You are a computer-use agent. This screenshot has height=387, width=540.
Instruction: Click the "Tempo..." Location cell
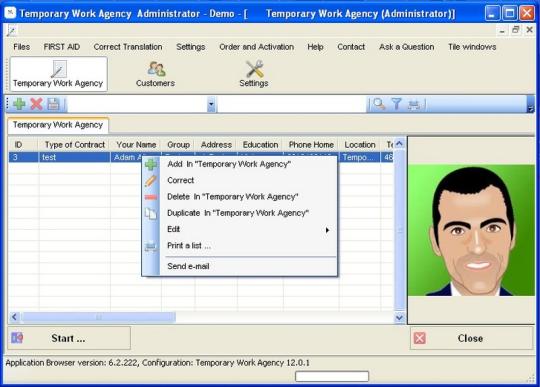pos(360,157)
